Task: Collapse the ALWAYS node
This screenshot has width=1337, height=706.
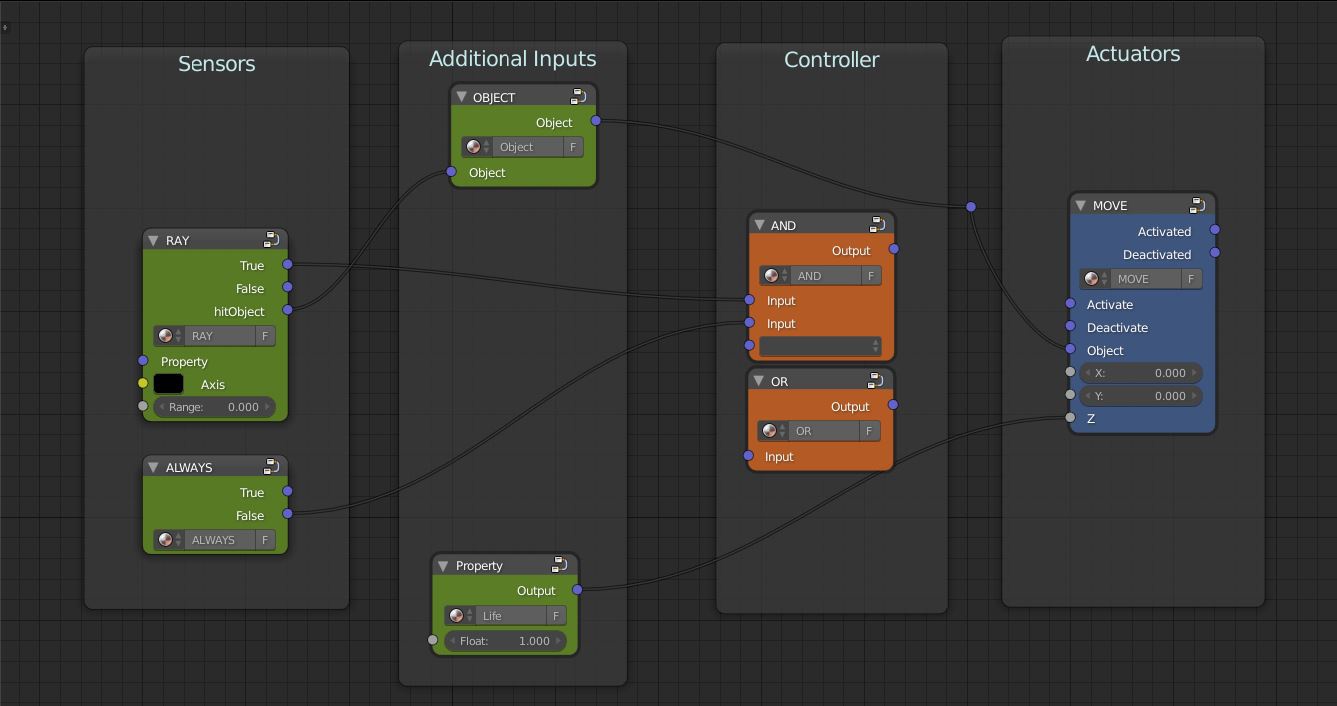Action: pyautogui.click(x=153, y=467)
